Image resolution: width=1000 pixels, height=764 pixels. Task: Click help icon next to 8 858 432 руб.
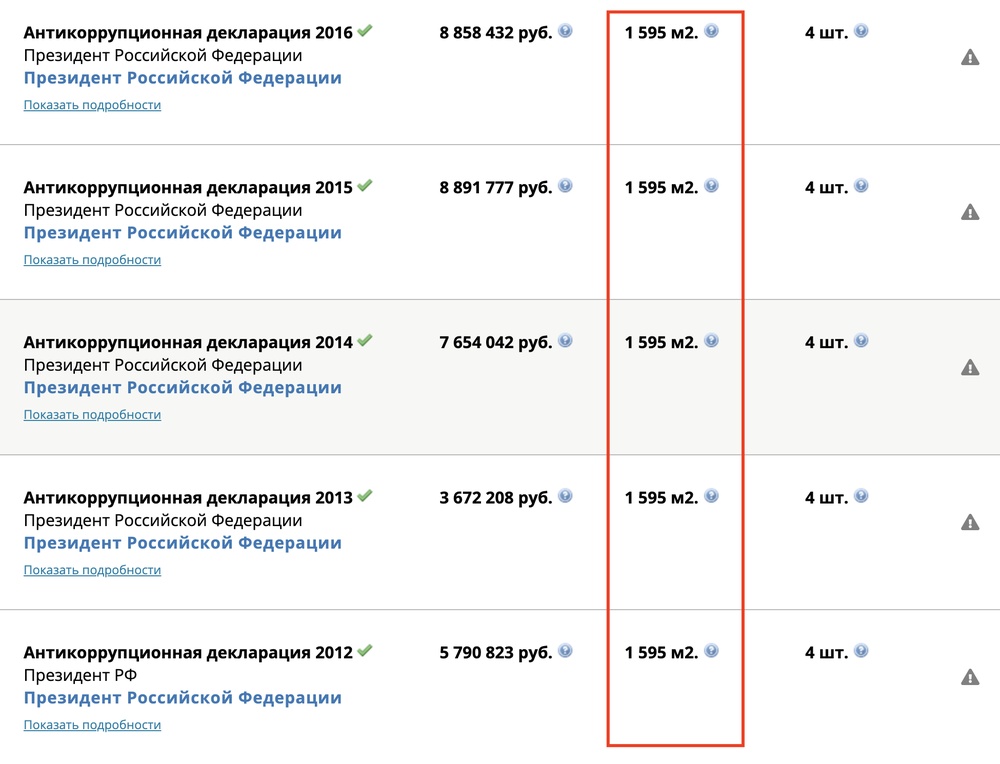tap(565, 31)
